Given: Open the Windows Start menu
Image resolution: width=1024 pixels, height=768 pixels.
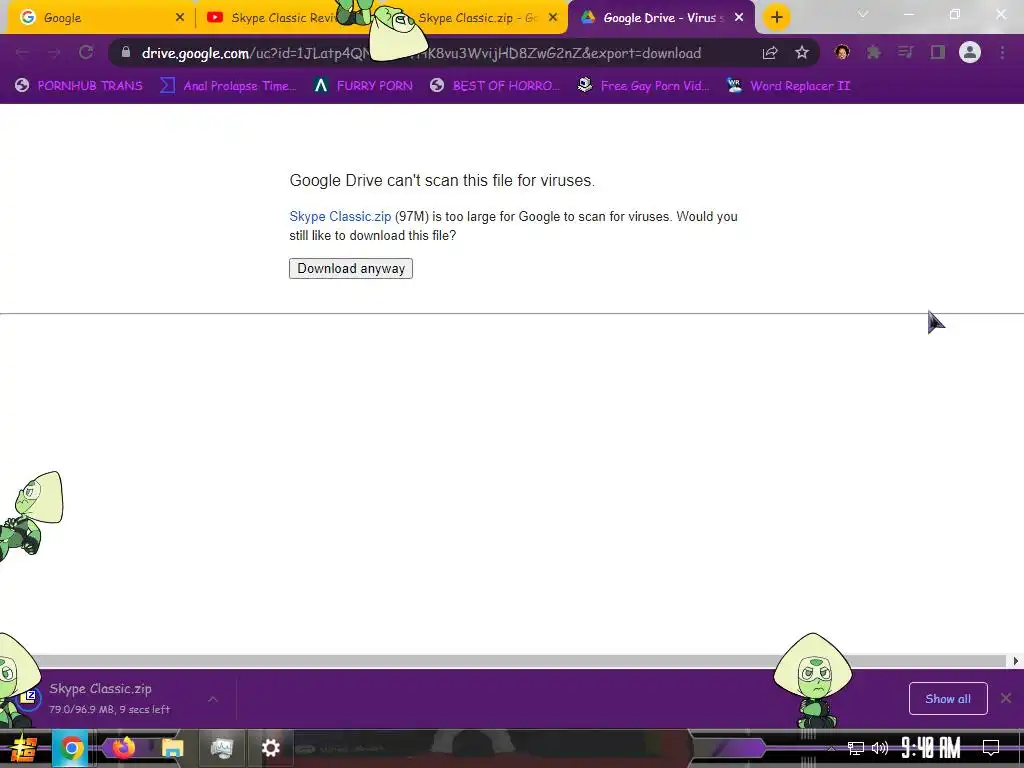Looking at the screenshot, I should pos(24,748).
